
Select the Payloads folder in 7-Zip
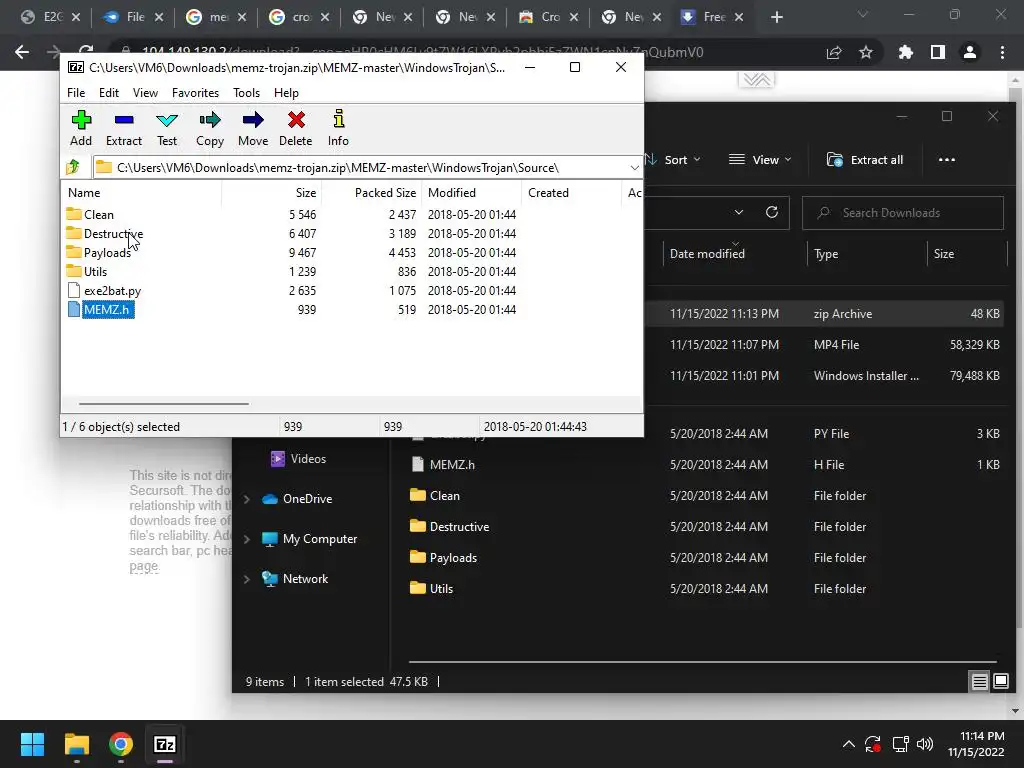[x=107, y=252]
